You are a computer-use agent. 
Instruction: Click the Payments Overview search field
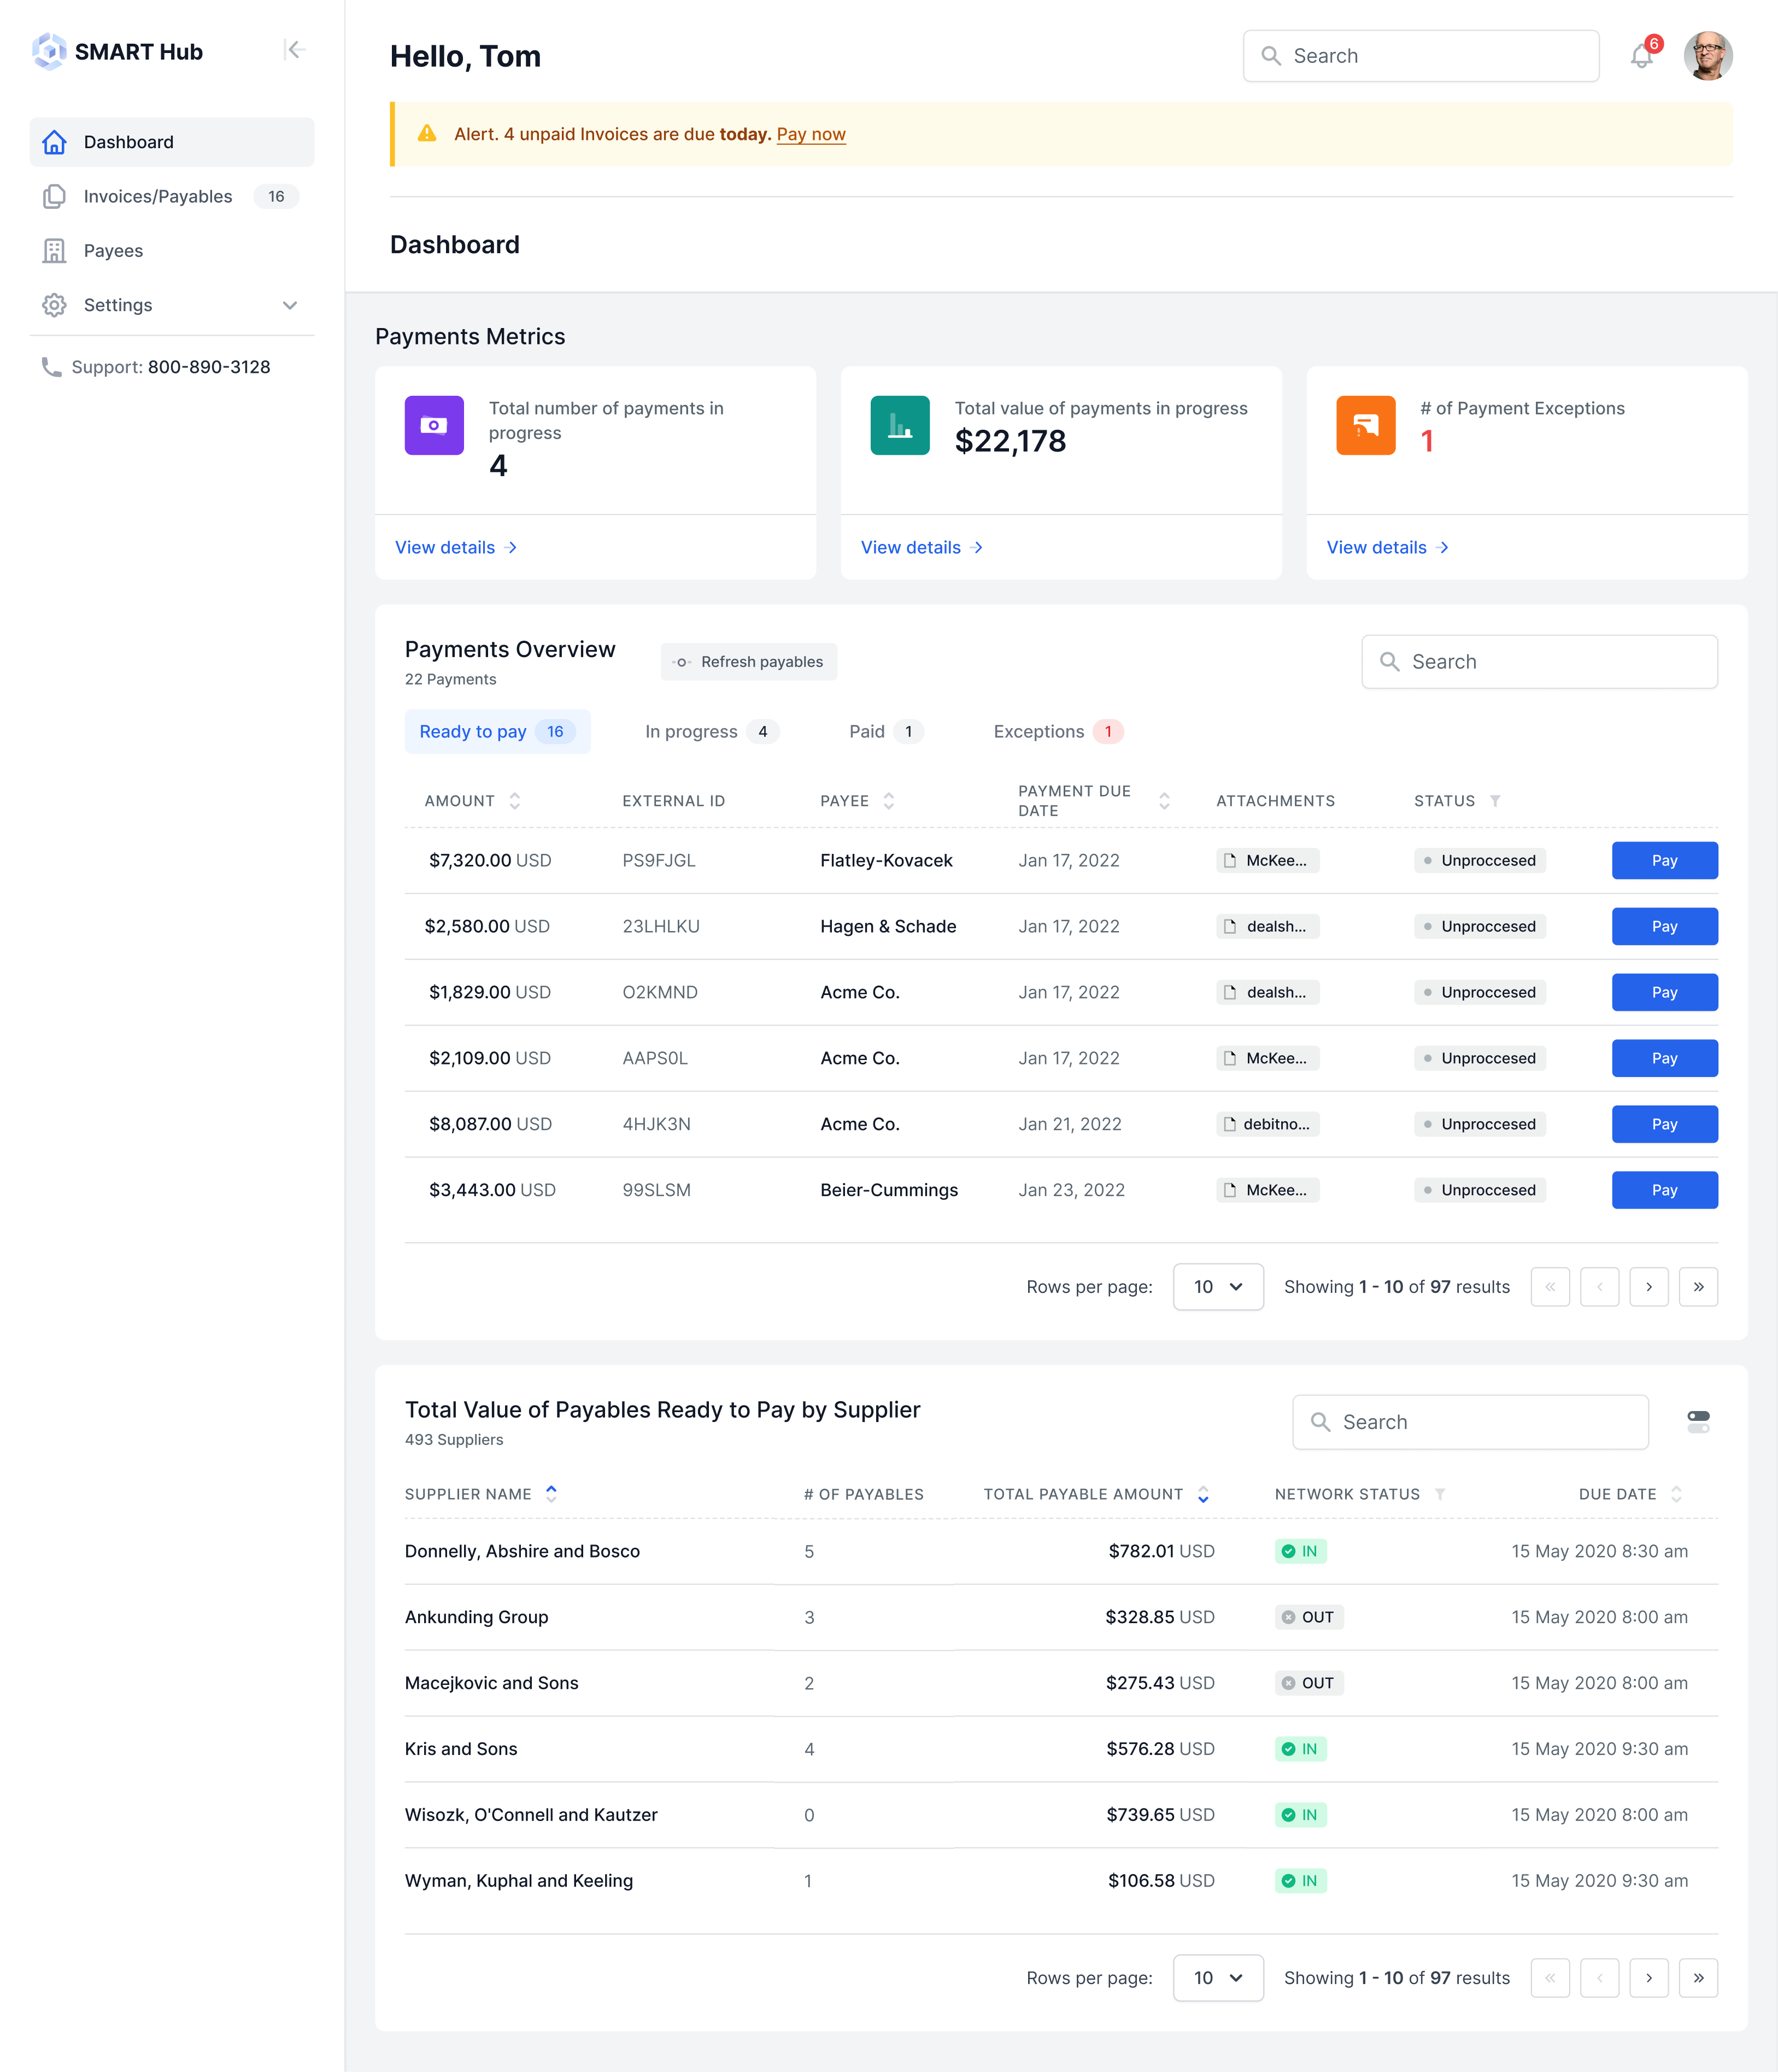pyautogui.click(x=1540, y=662)
